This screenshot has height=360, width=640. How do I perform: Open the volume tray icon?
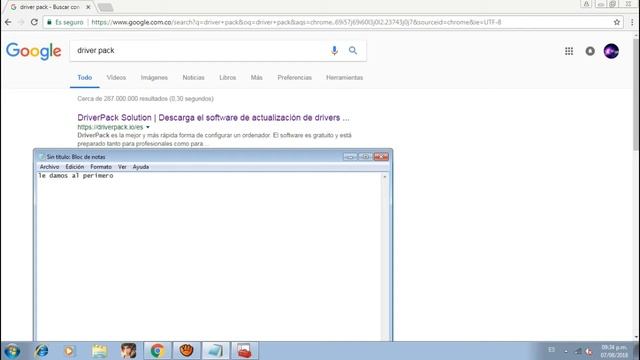click(589, 351)
